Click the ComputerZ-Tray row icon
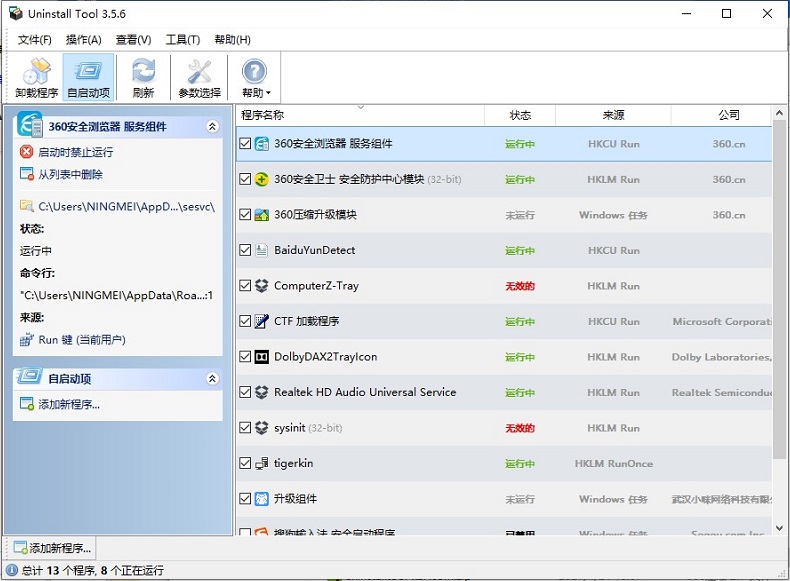Screen dimensions: 790x581 click(261, 286)
